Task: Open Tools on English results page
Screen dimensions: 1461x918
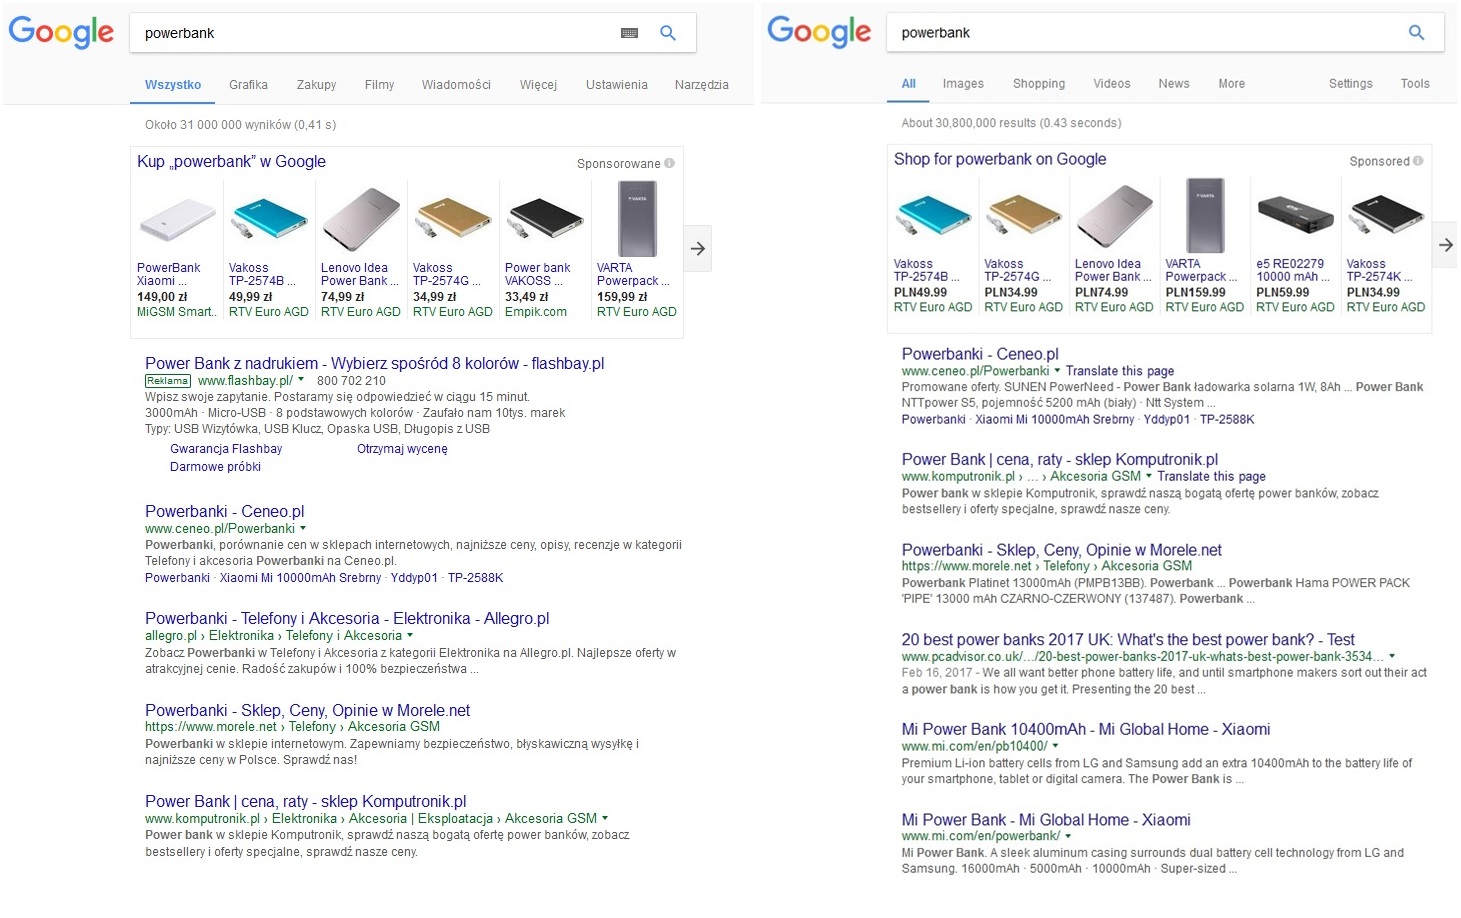Action: click(1414, 84)
